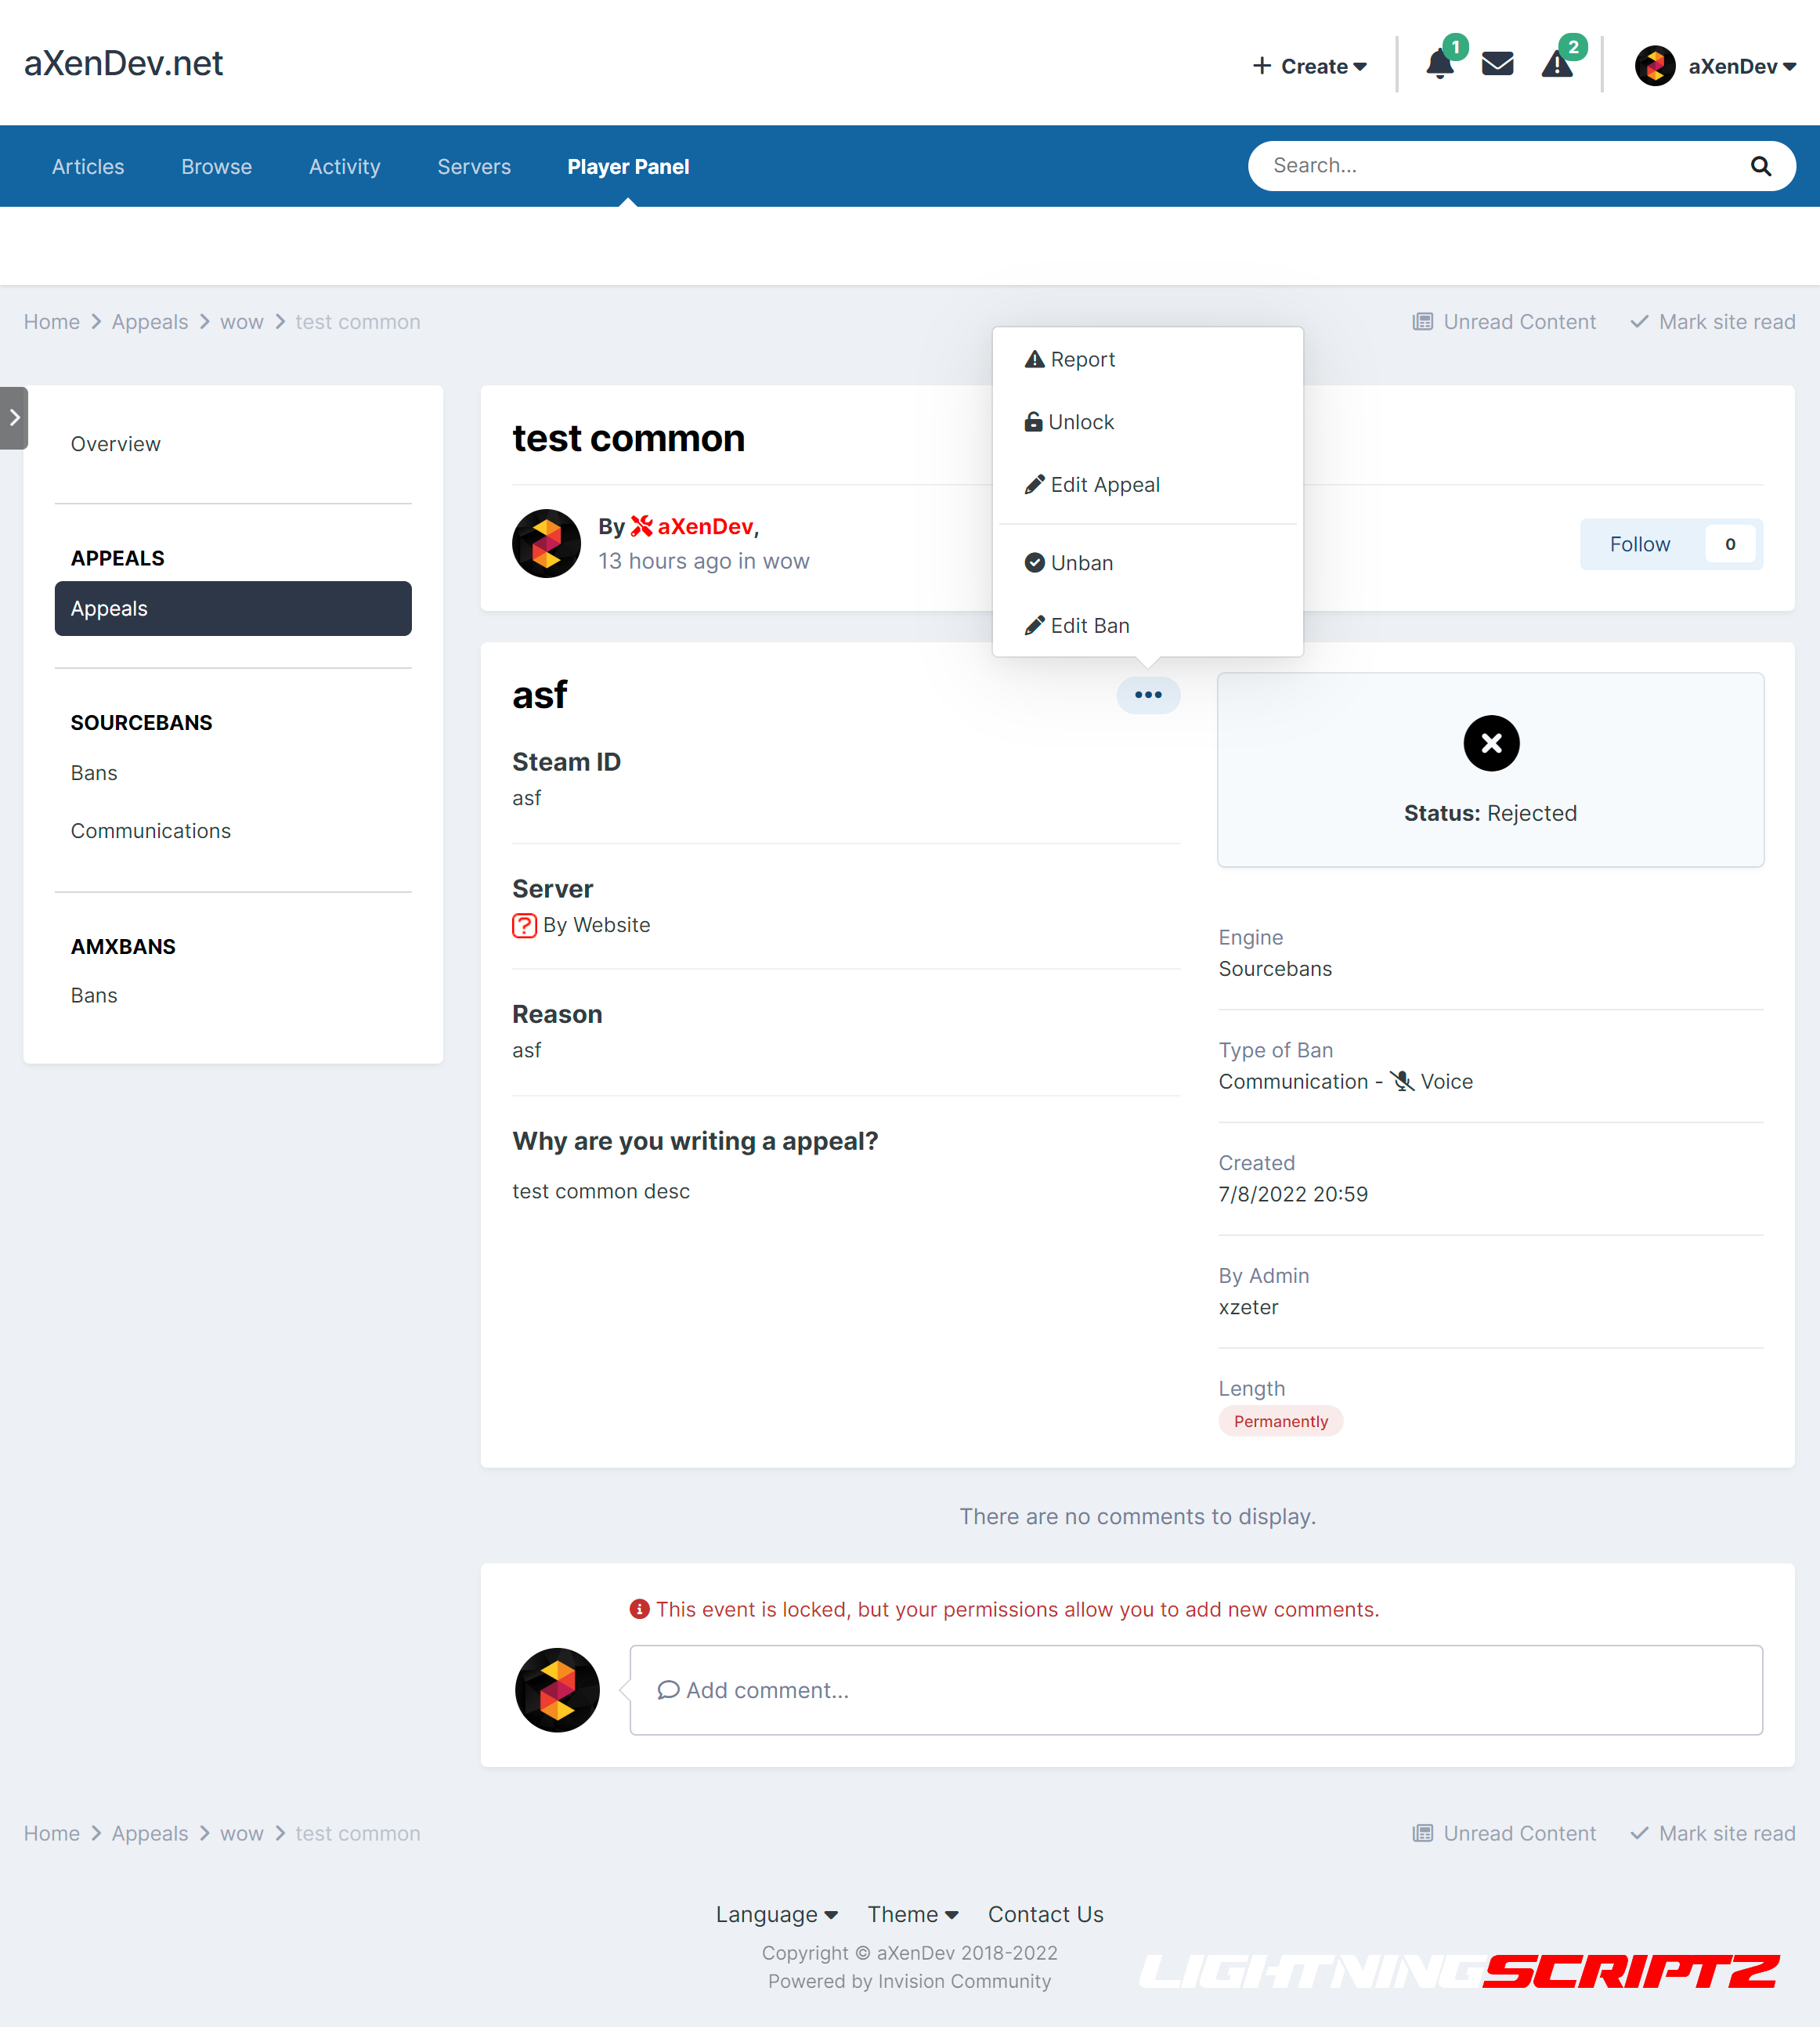Image resolution: width=1820 pixels, height=2027 pixels.
Task: Click the Contact Us link
Action: [1045, 1914]
